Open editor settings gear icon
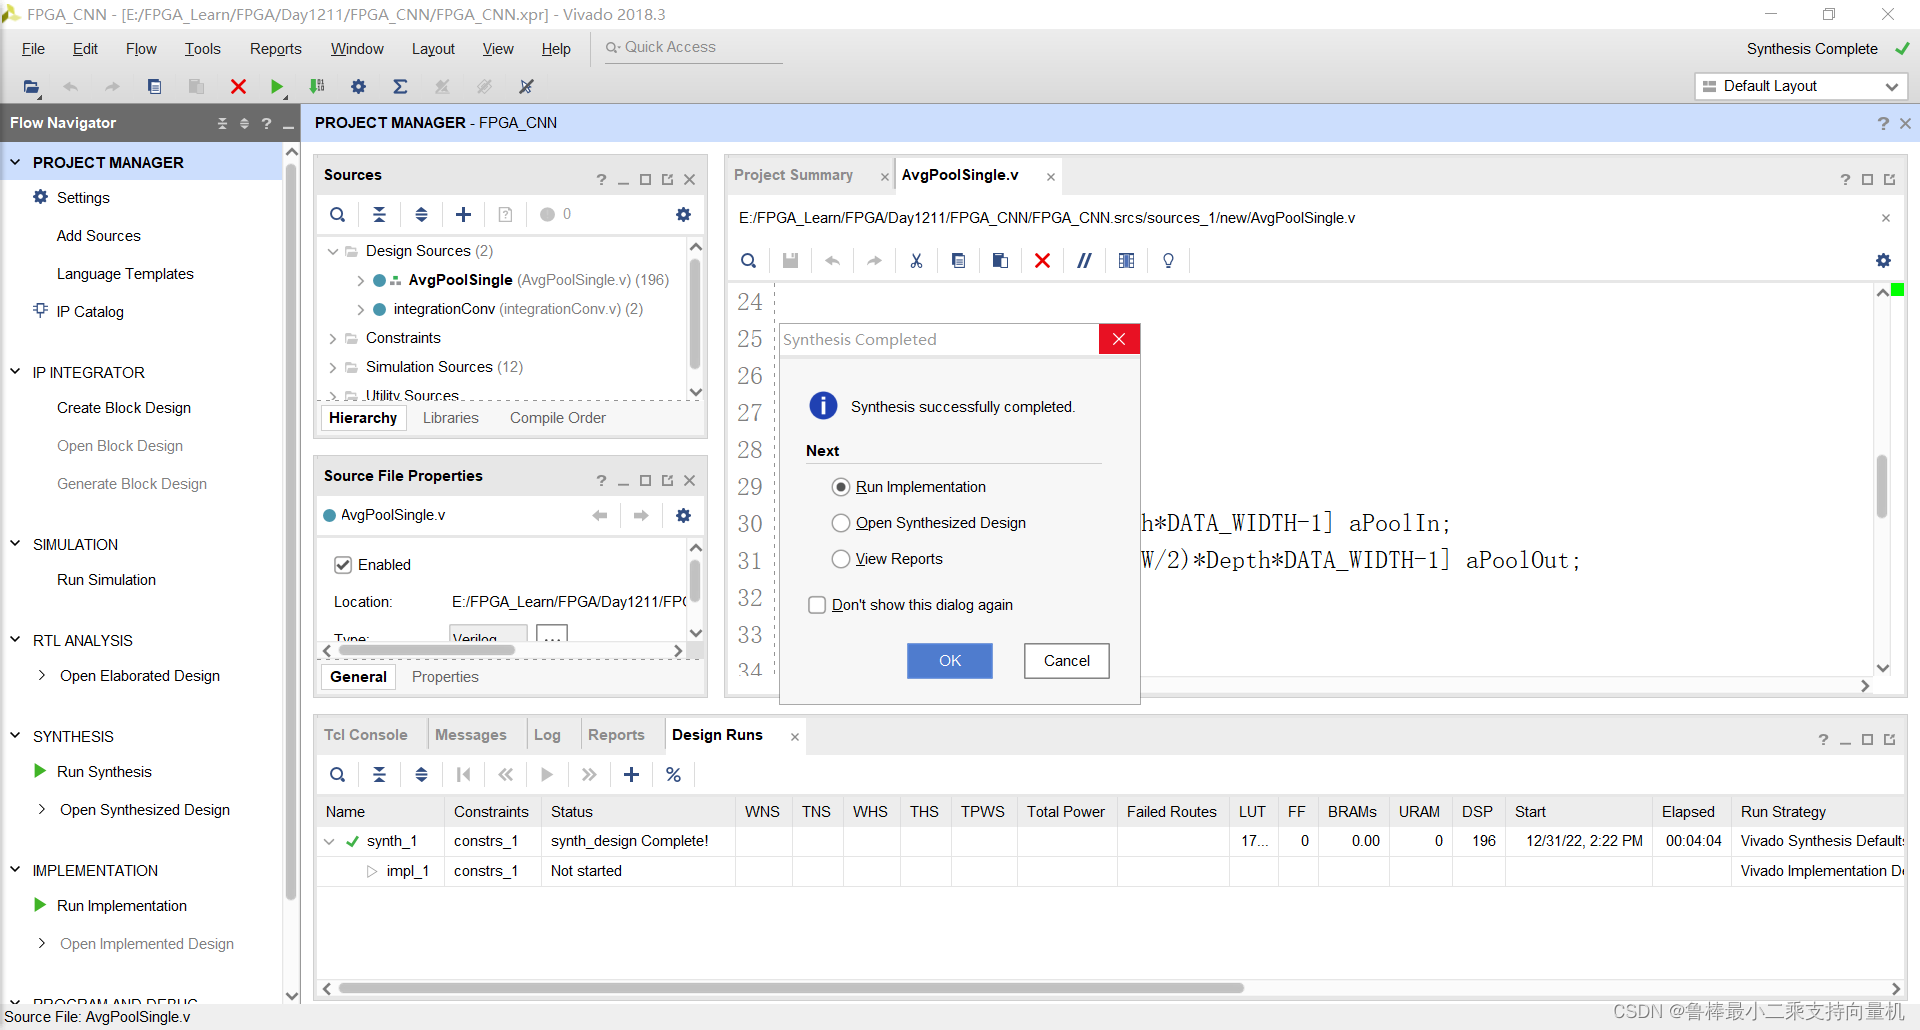 [x=1883, y=261]
